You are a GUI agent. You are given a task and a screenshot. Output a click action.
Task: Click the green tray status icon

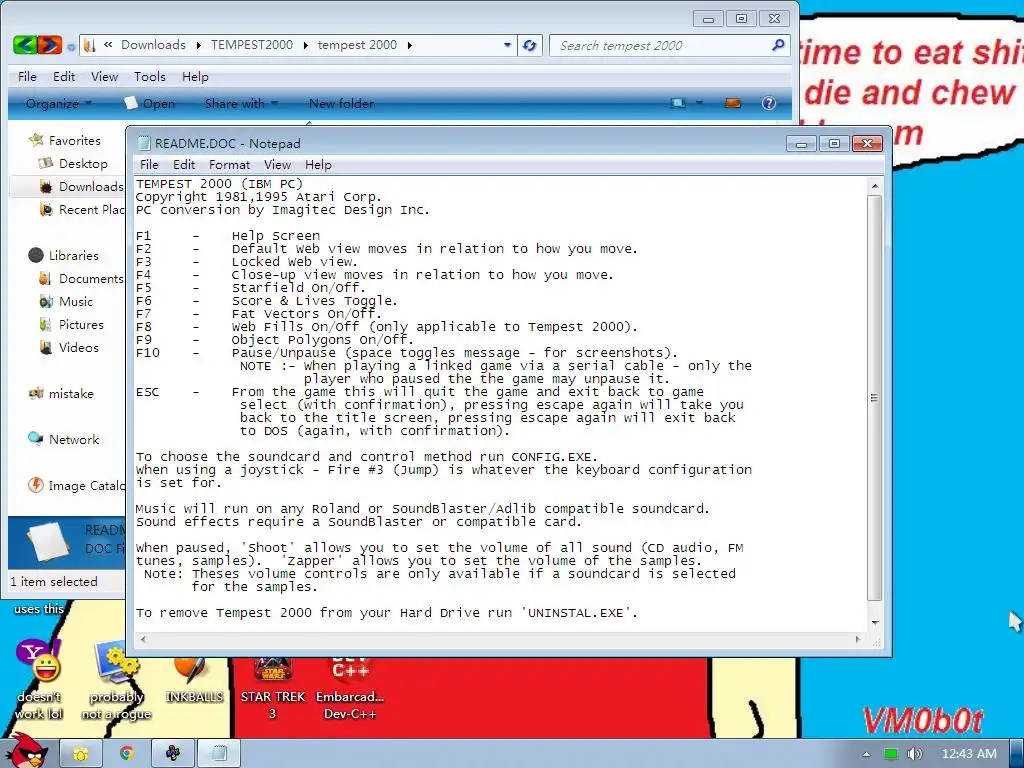coord(890,754)
